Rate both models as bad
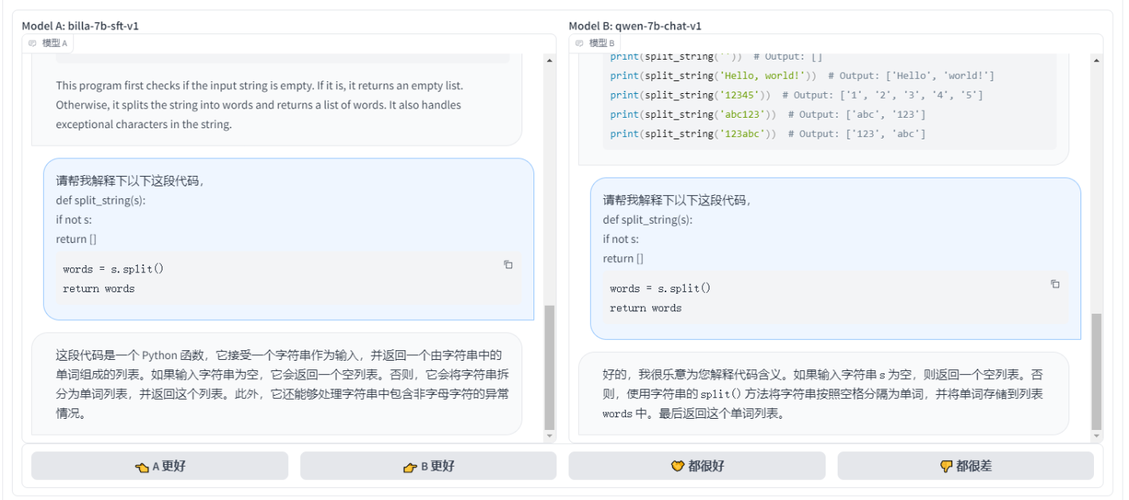The width and height of the screenshot is (1129, 500). (965, 466)
